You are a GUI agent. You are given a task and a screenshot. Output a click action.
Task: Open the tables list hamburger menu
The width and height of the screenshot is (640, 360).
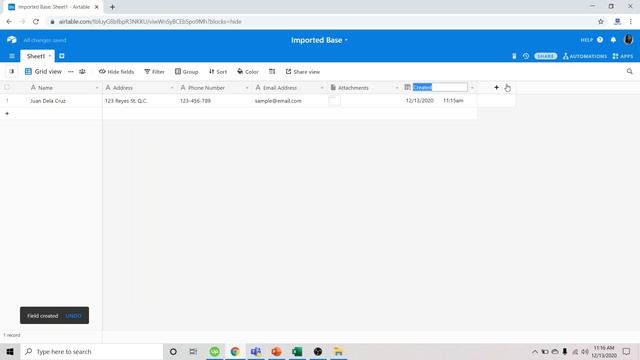pos(12,56)
